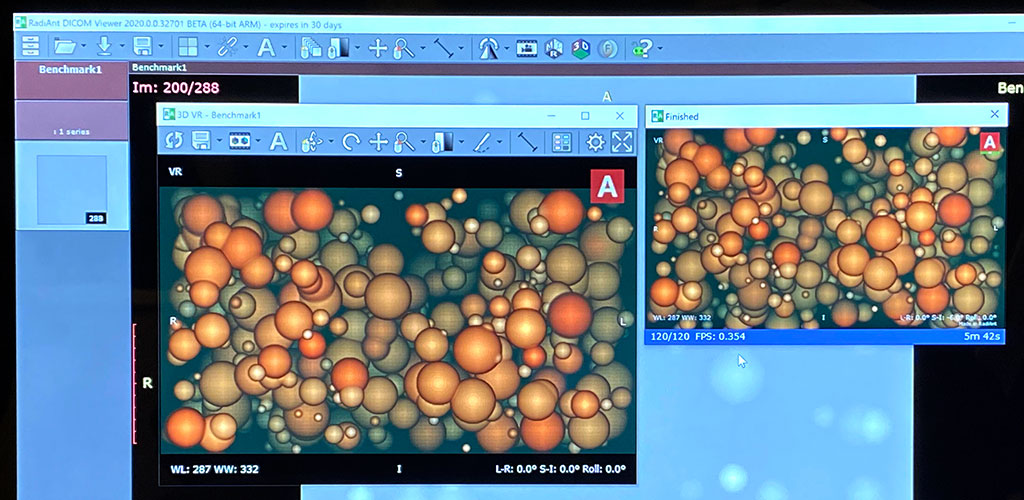Screen dimensions: 1024x500
Task: Open the MPR reconstruction cube icon
Action: [554, 48]
